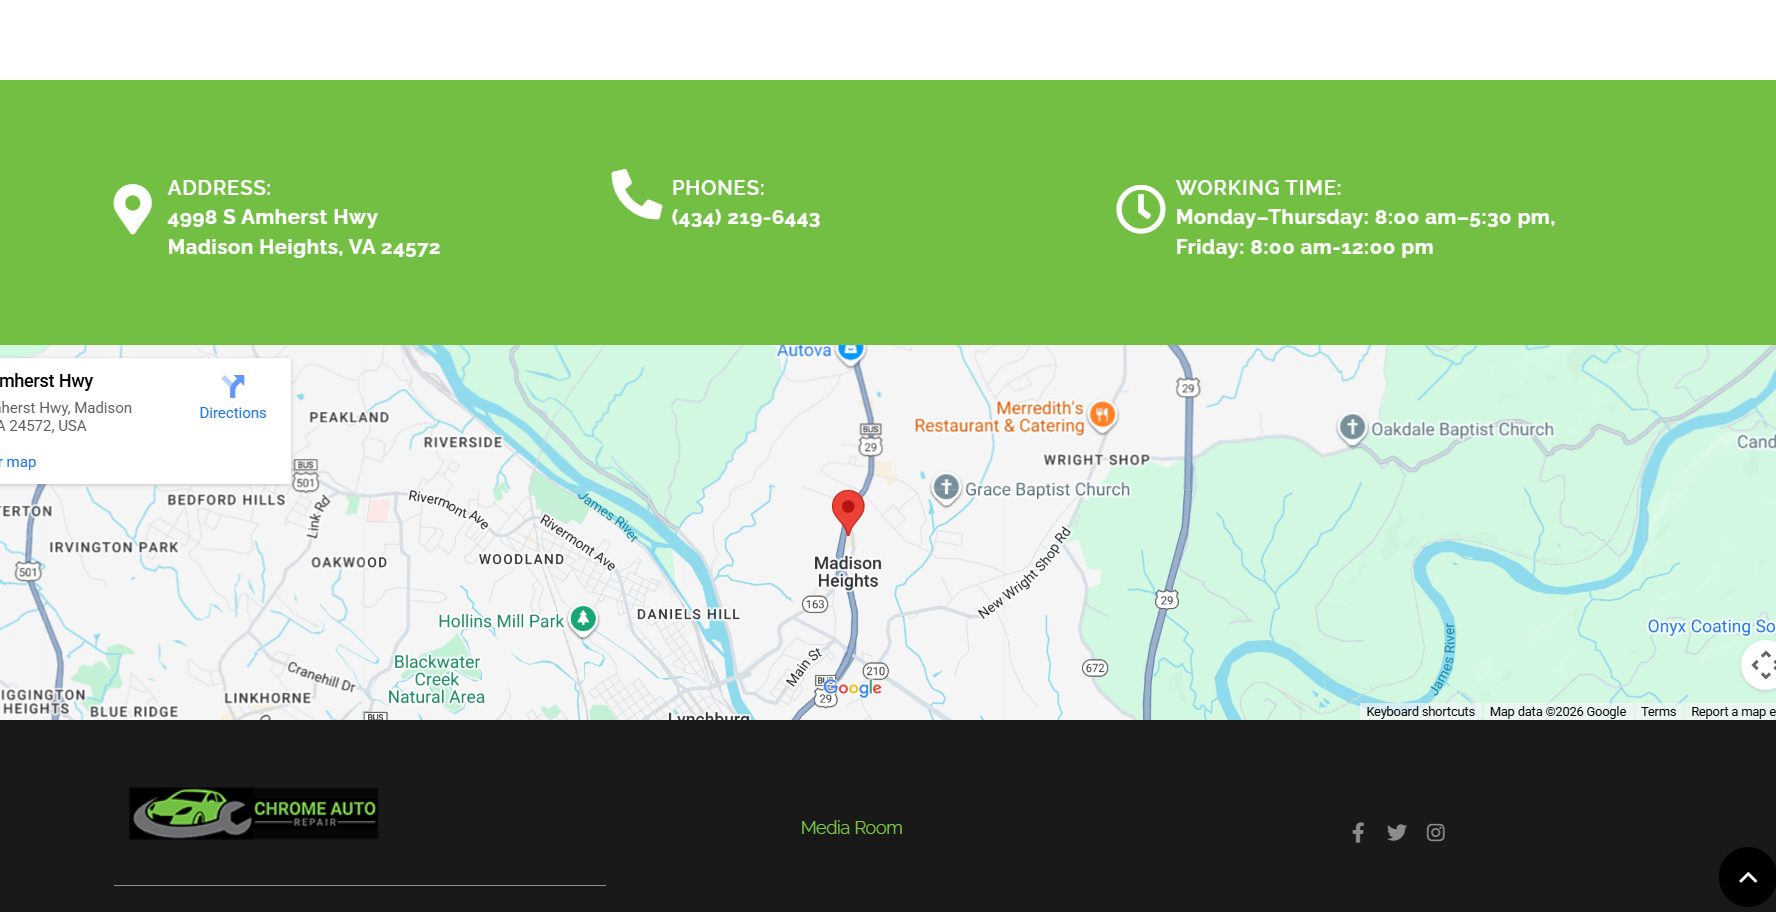1776x912 pixels.
Task: Open the Twitter social icon
Action: (1397, 832)
